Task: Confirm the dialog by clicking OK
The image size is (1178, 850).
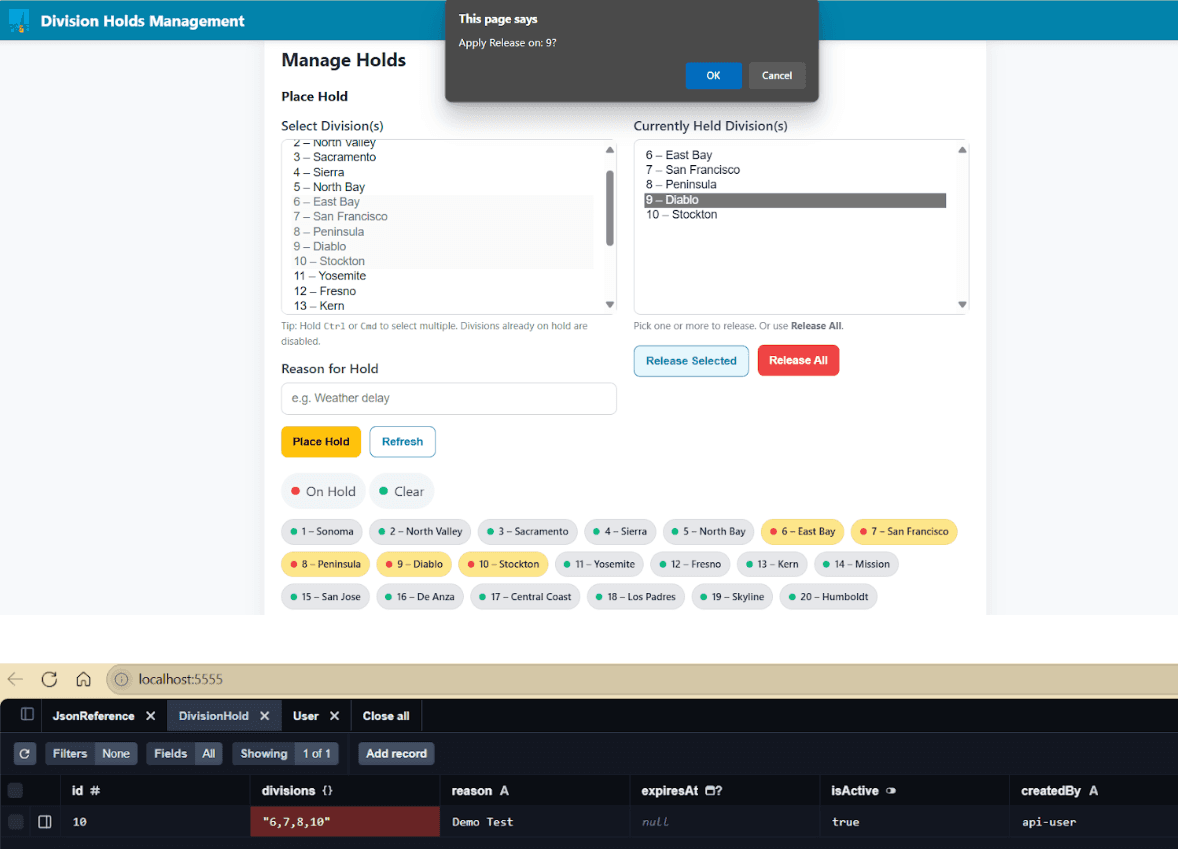Action: pyautogui.click(x=713, y=76)
